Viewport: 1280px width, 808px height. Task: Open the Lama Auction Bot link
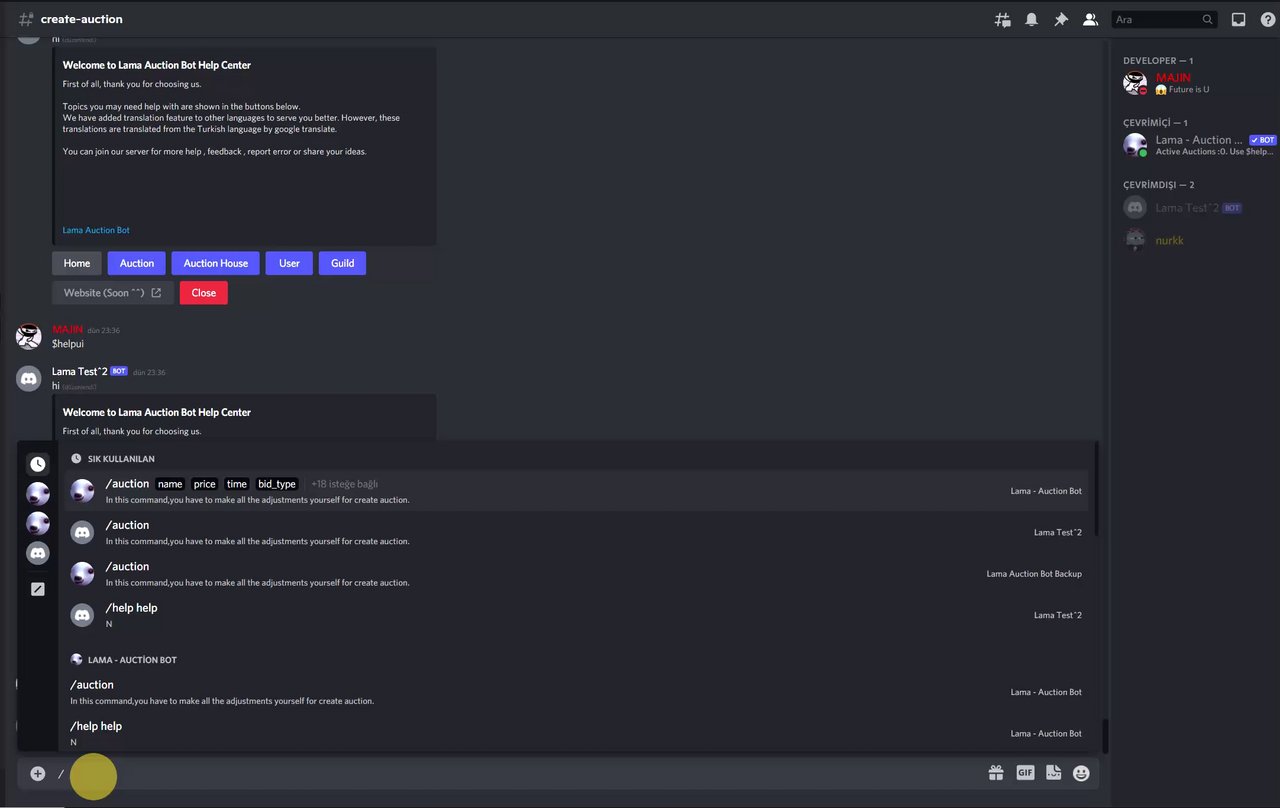pos(96,230)
